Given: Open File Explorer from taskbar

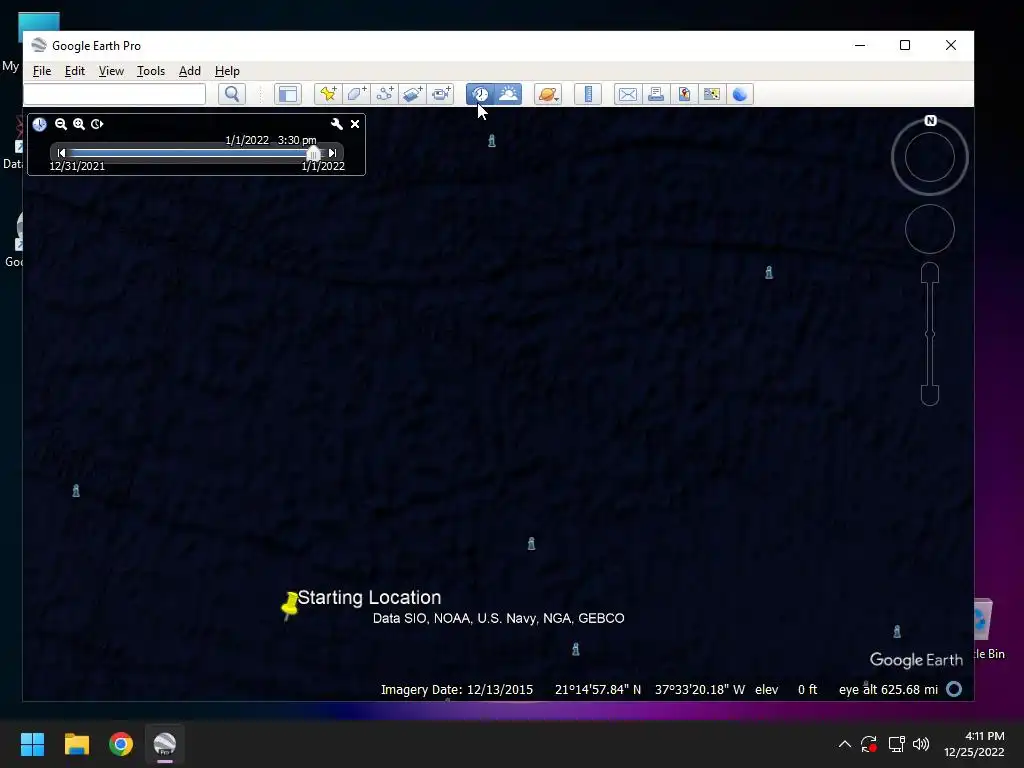Looking at the screenshot, I should click(x=76, y=744).
